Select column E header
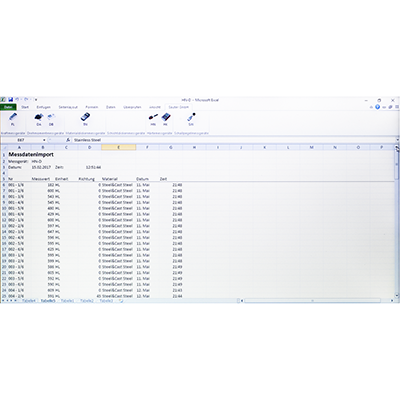Screen dimensions: 400x400 point(118,147)
